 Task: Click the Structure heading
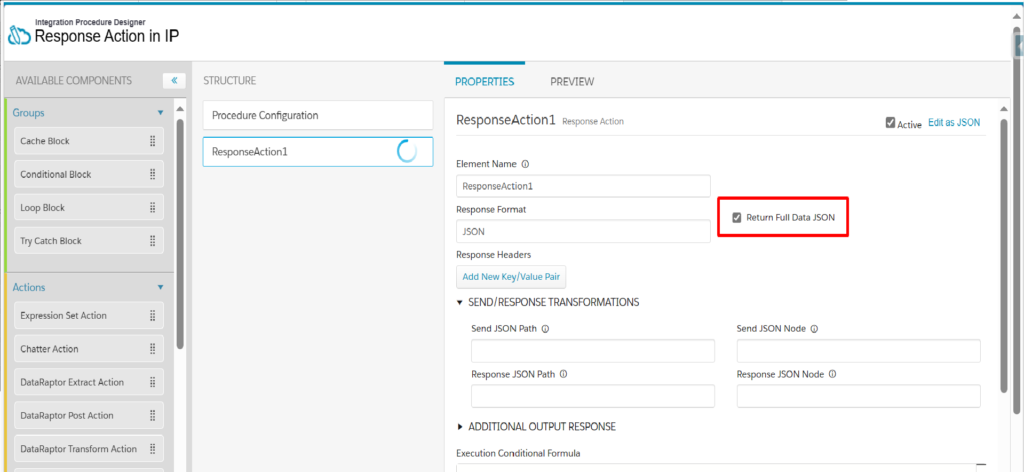click(229, 81)
